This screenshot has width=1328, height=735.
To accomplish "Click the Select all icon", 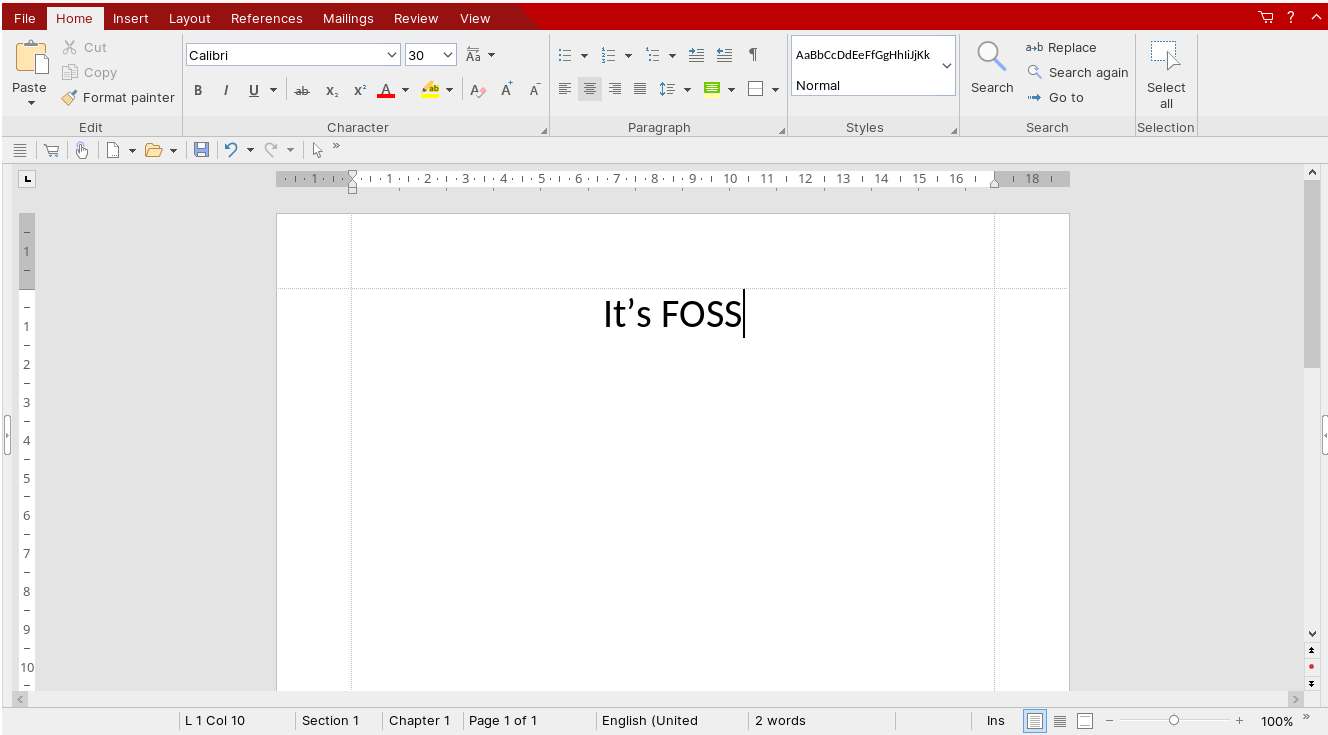I will click(x=1165, y=58).
